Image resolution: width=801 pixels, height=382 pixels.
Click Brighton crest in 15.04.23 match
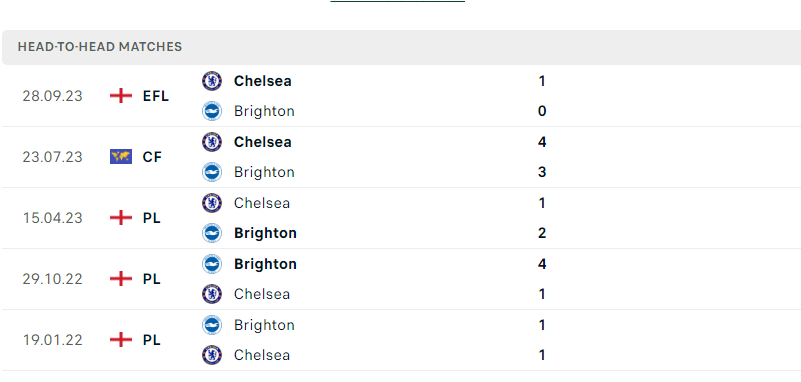[211, 233]
